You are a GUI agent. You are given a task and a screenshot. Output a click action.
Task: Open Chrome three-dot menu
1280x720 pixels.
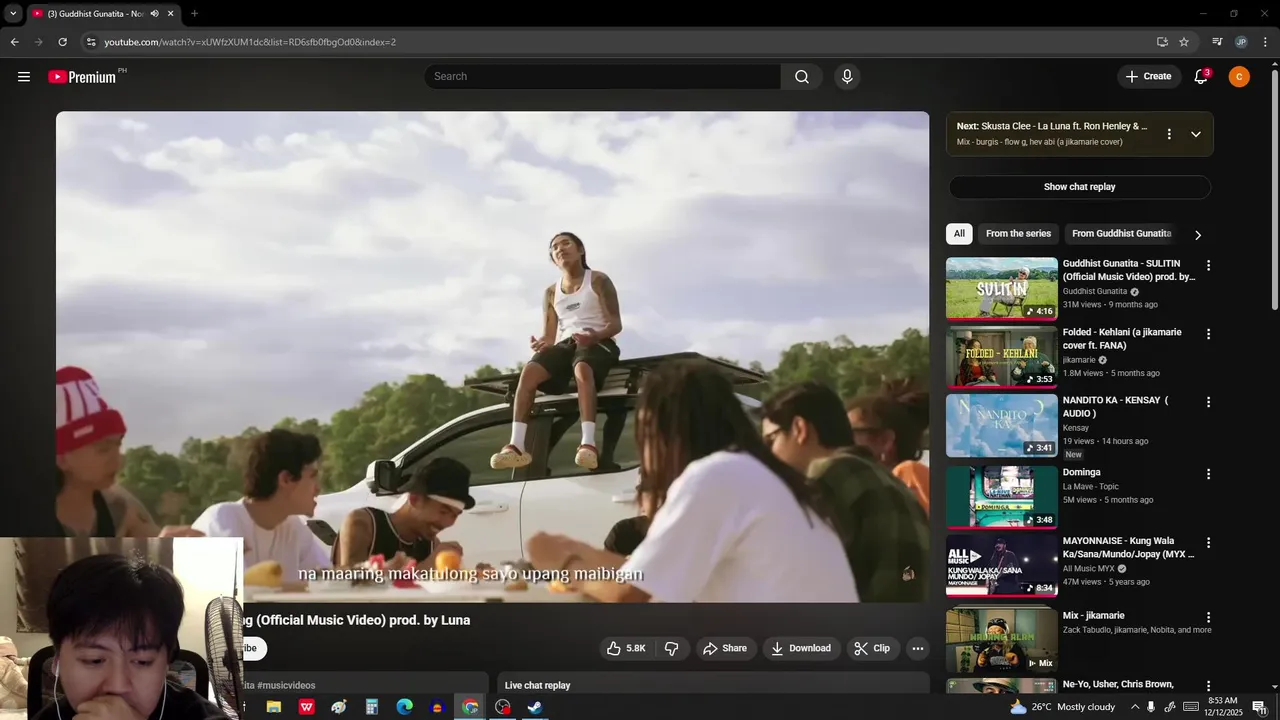pyautogui.click(x=1265, y=42)
